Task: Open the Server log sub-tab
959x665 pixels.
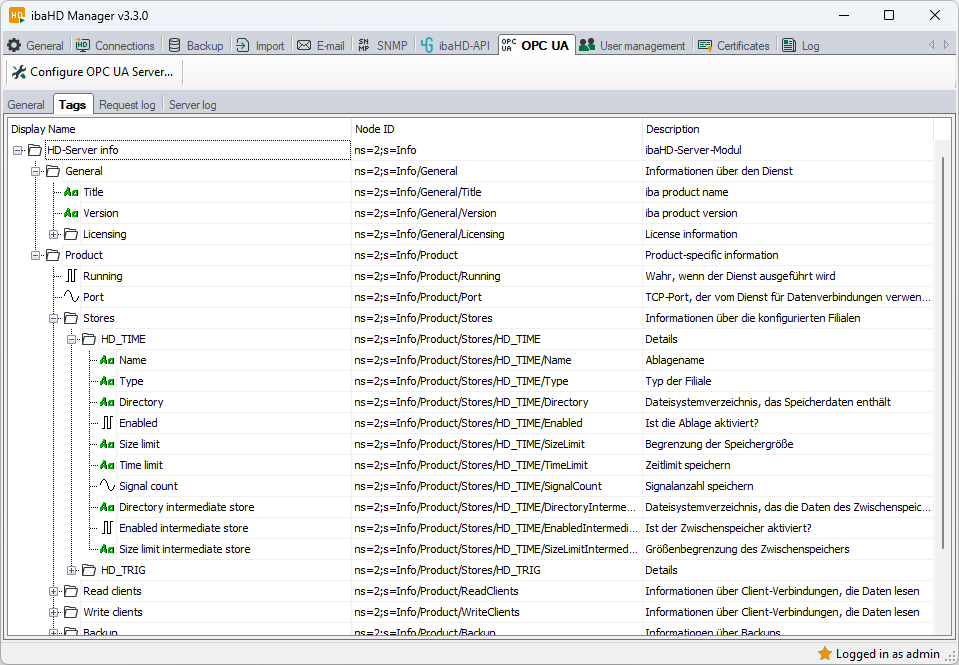Action: [192, 105]
